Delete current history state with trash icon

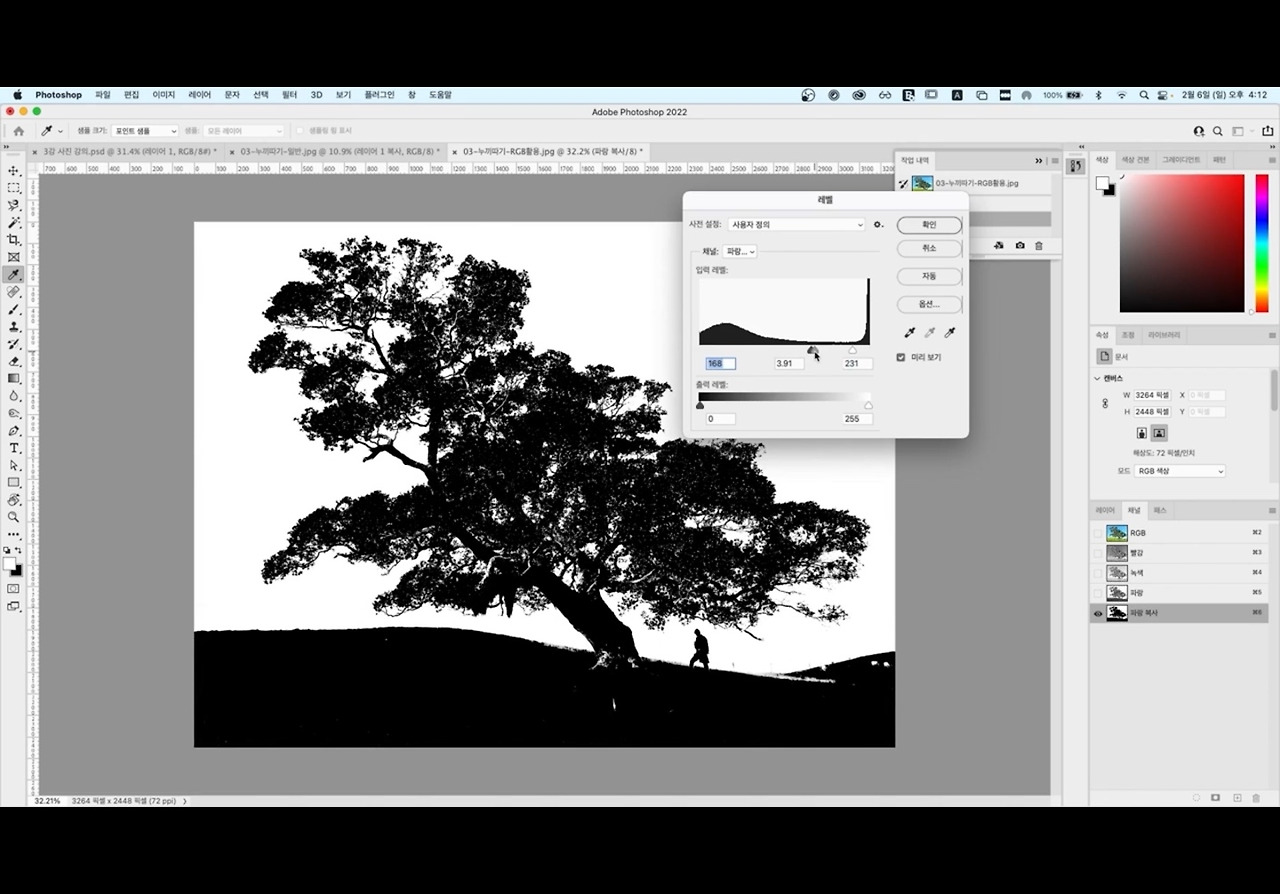pyautogui.click(x=1039, y=245)
